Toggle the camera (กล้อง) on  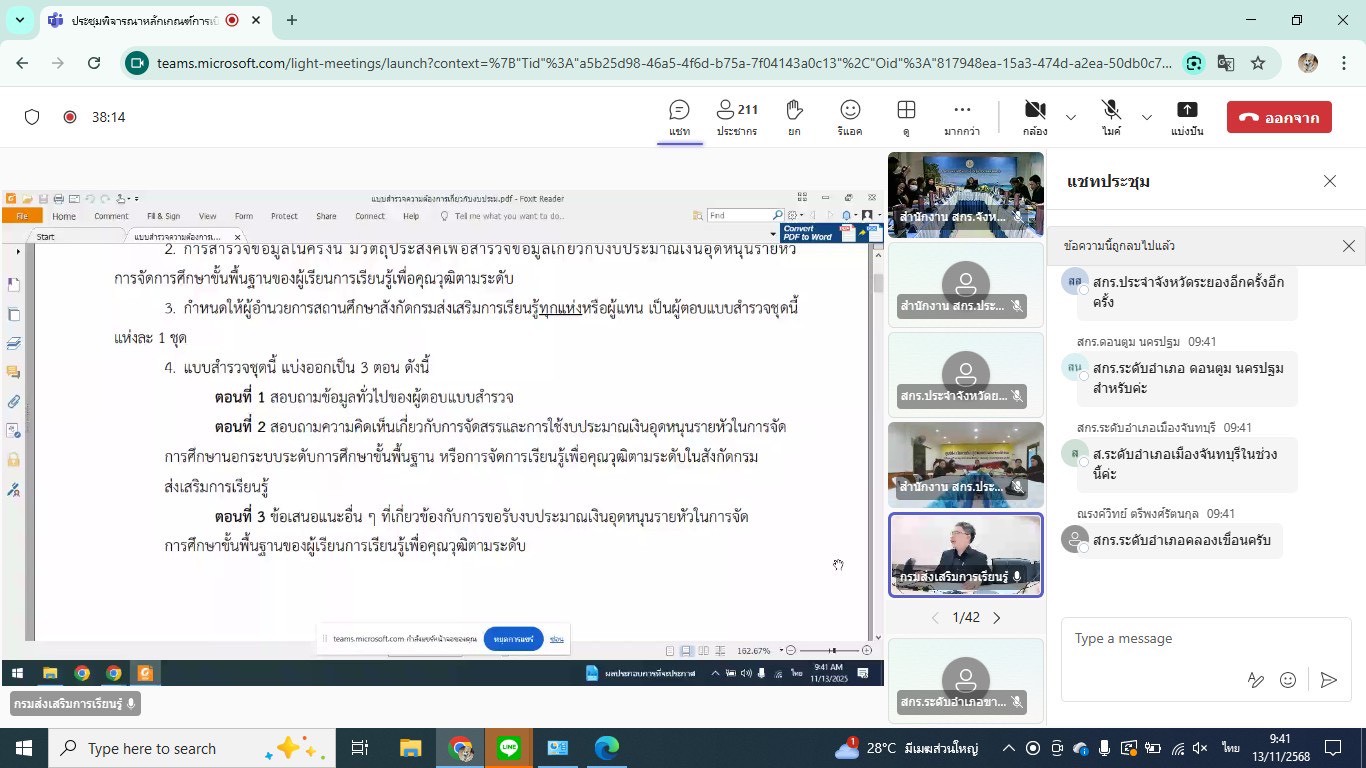click(1035, 117)
